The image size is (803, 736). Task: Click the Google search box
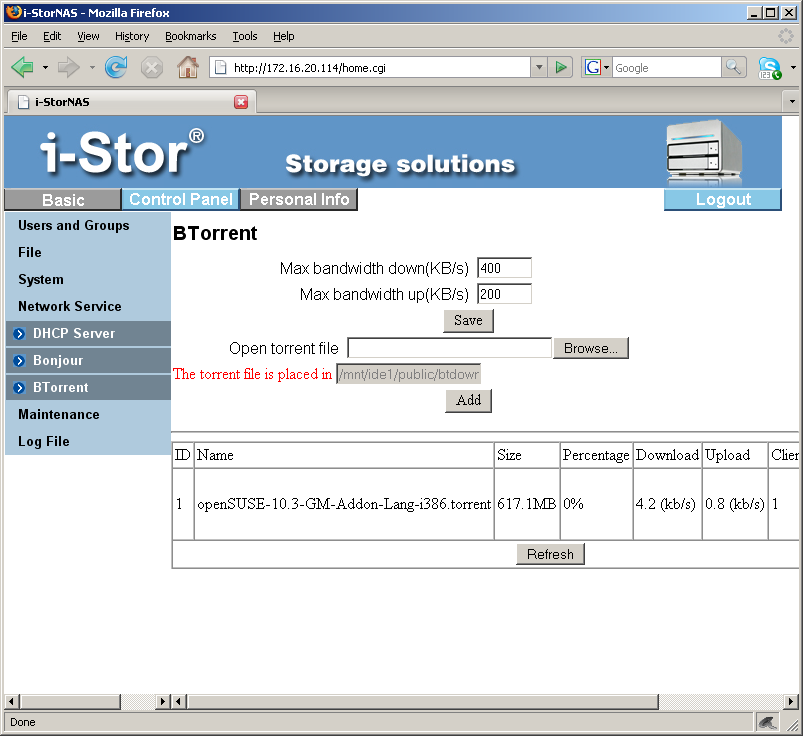pos(667,68)
